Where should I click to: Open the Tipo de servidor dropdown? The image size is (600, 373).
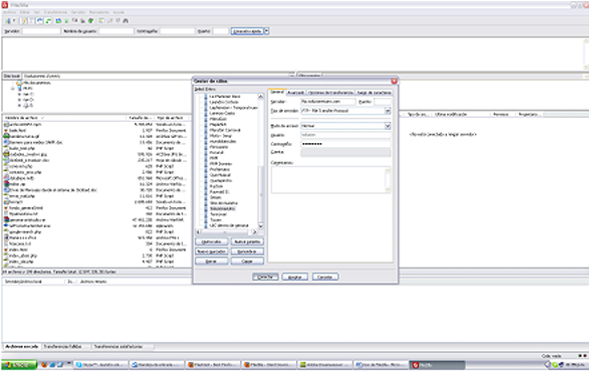[x=346, y=111]
